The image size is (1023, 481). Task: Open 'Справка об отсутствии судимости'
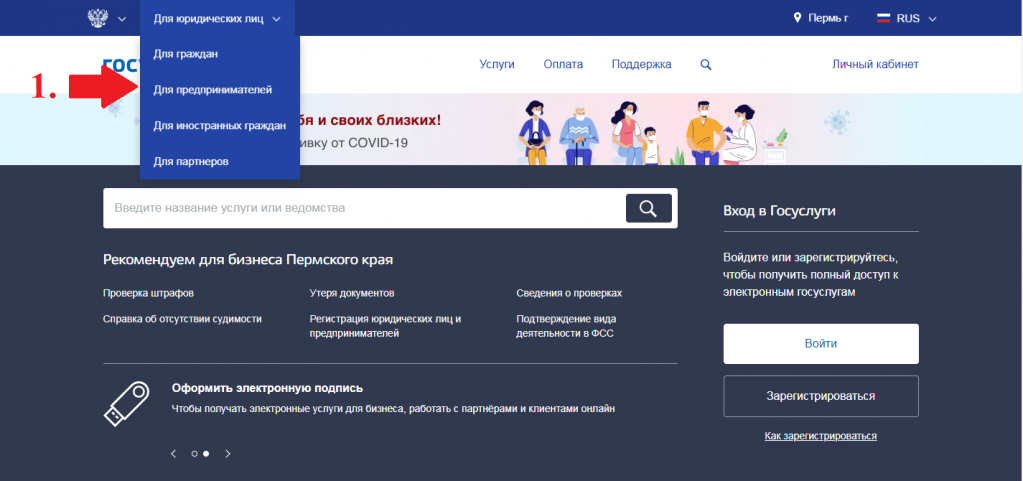tap(182, 319)
